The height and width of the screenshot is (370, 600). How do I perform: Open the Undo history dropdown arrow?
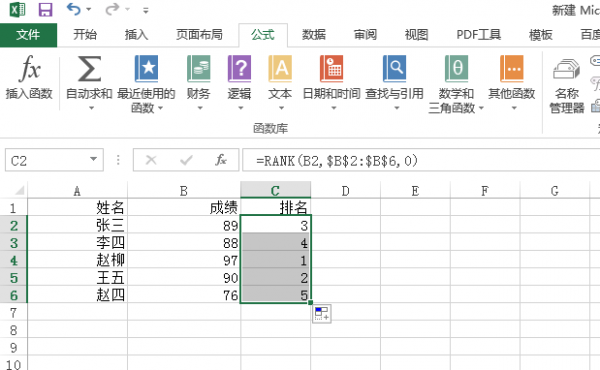point(89,9)
